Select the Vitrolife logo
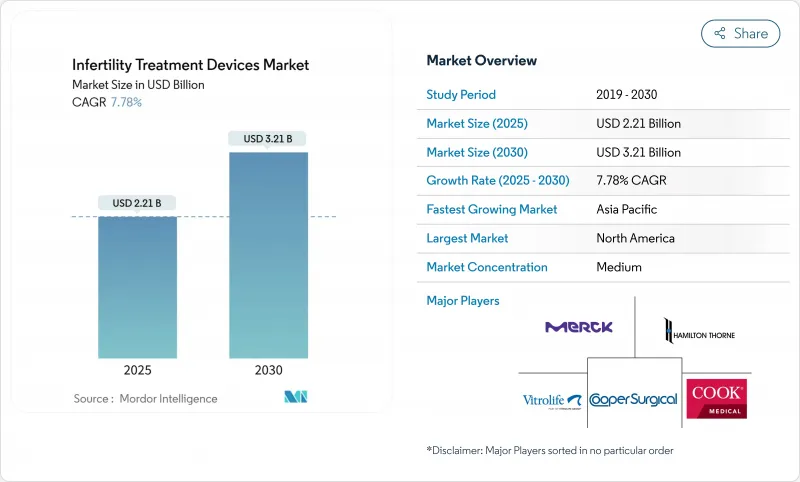This screenshot has width=800, height=482. coord(551,400)
